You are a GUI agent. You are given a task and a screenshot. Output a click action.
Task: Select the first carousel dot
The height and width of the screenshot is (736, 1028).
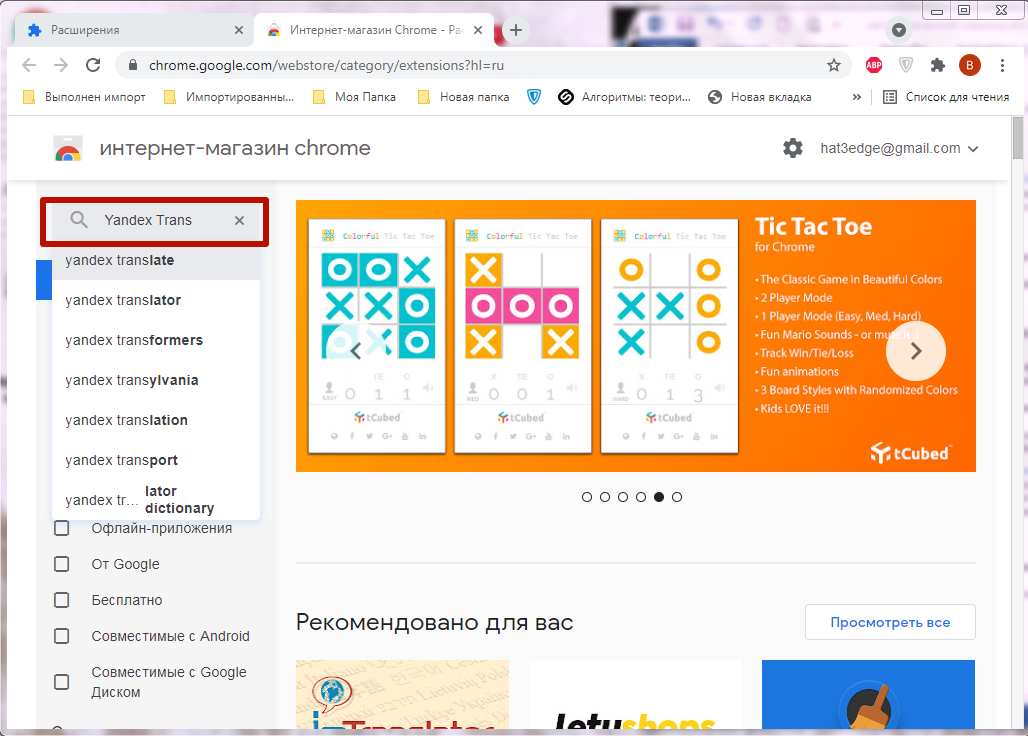(x=587, y=497)
